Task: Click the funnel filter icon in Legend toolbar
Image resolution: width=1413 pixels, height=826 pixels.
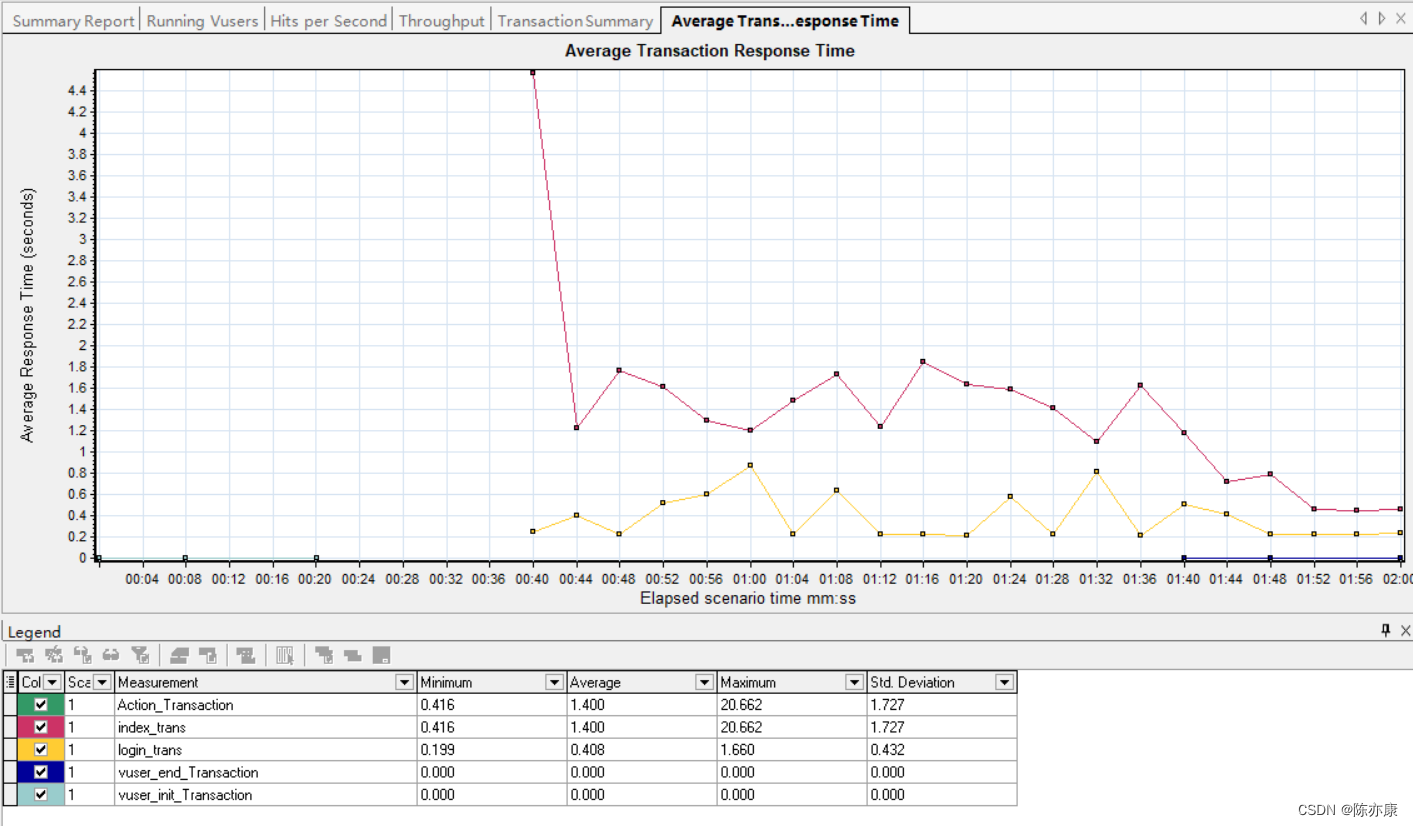Action: click(140, 655)
